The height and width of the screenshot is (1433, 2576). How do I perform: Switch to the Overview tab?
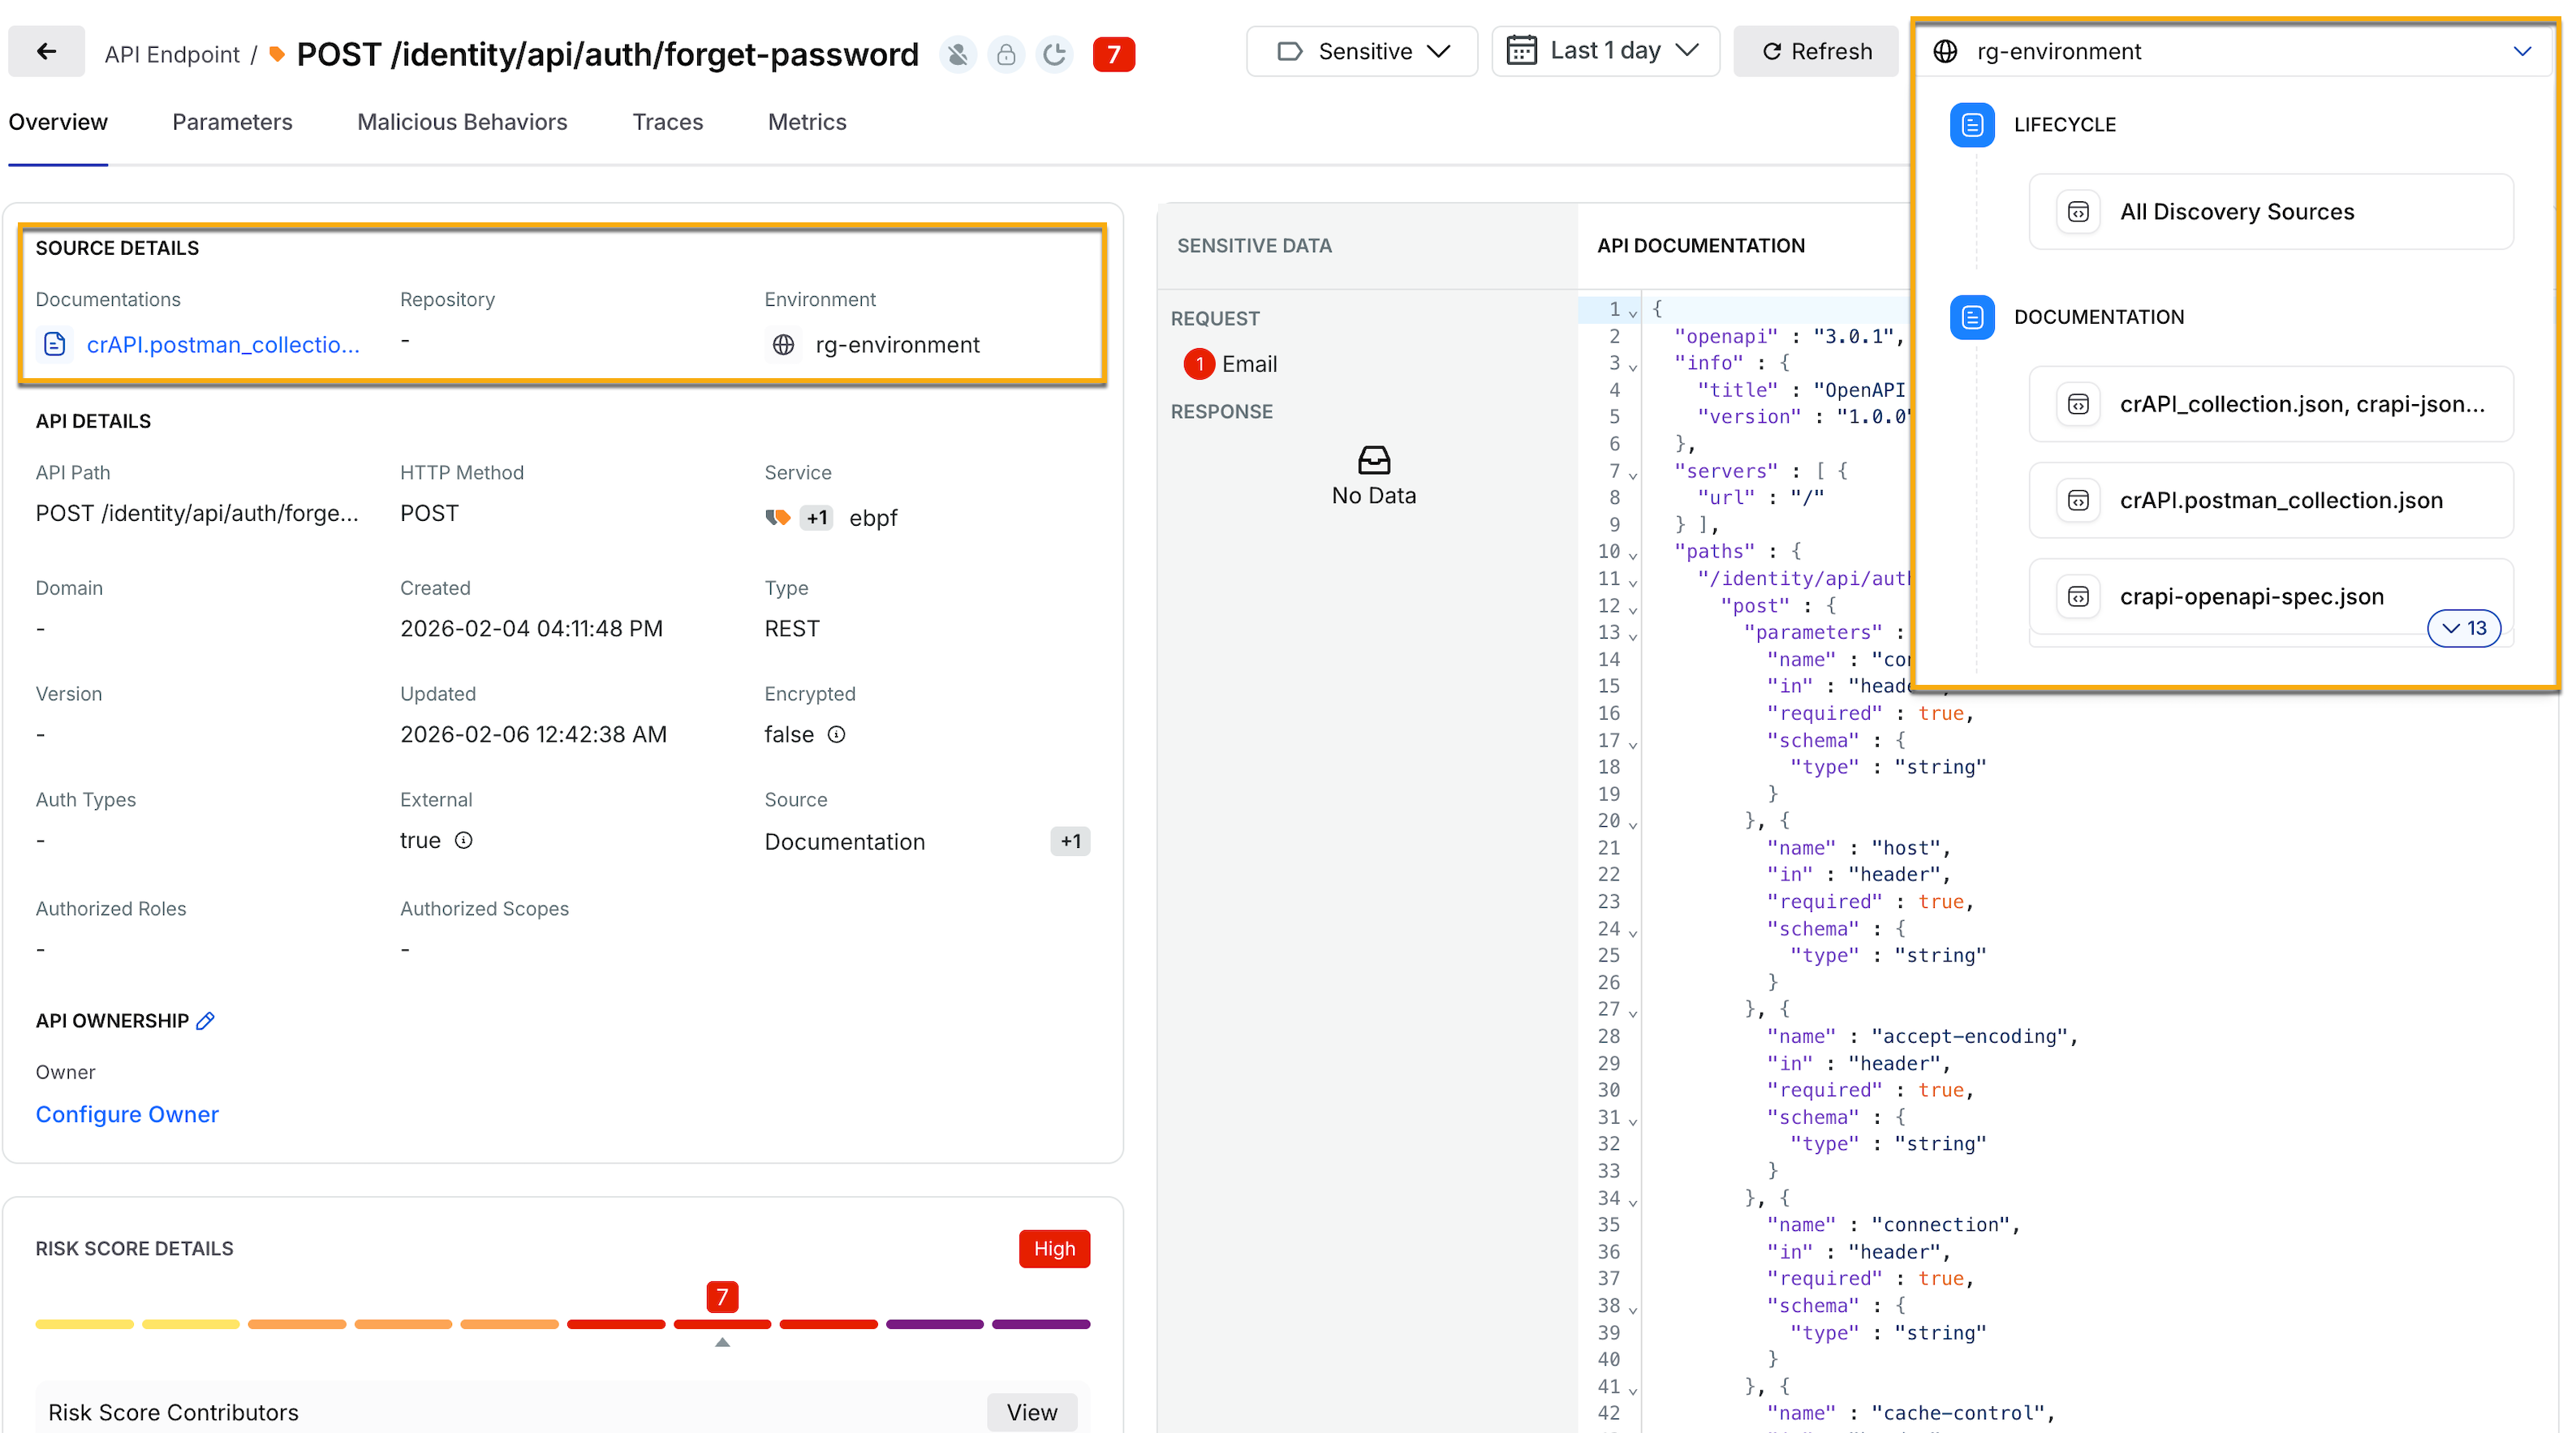click(x=58, y=122)
